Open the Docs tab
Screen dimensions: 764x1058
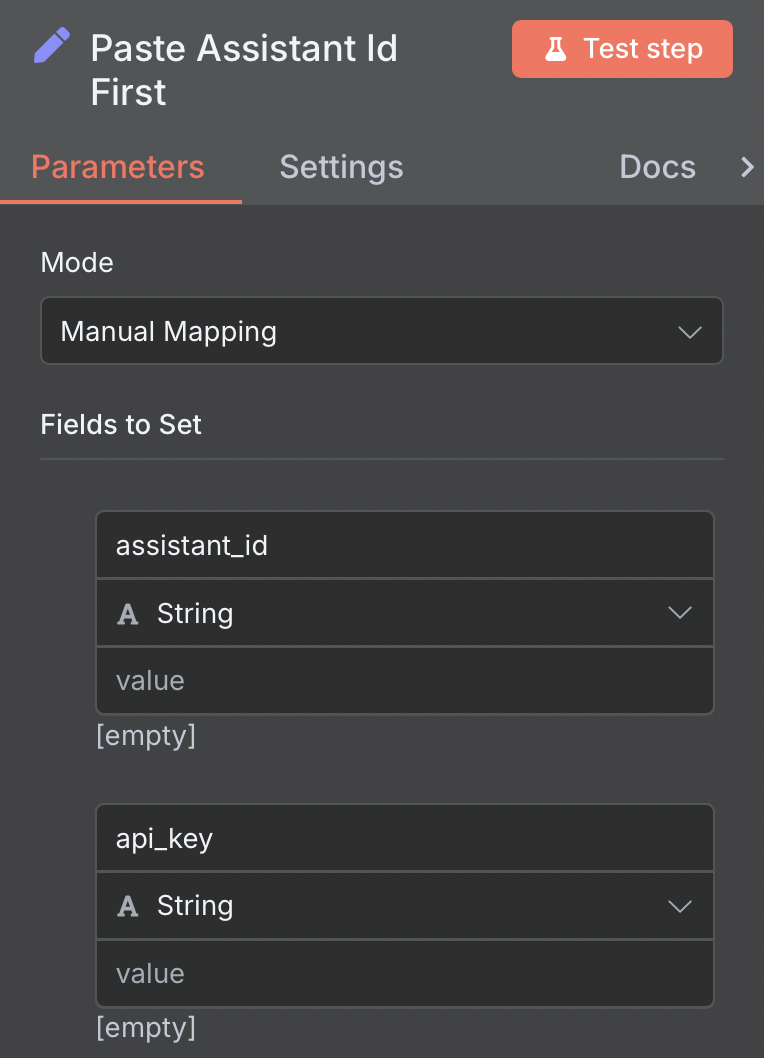tap(657, 167)
